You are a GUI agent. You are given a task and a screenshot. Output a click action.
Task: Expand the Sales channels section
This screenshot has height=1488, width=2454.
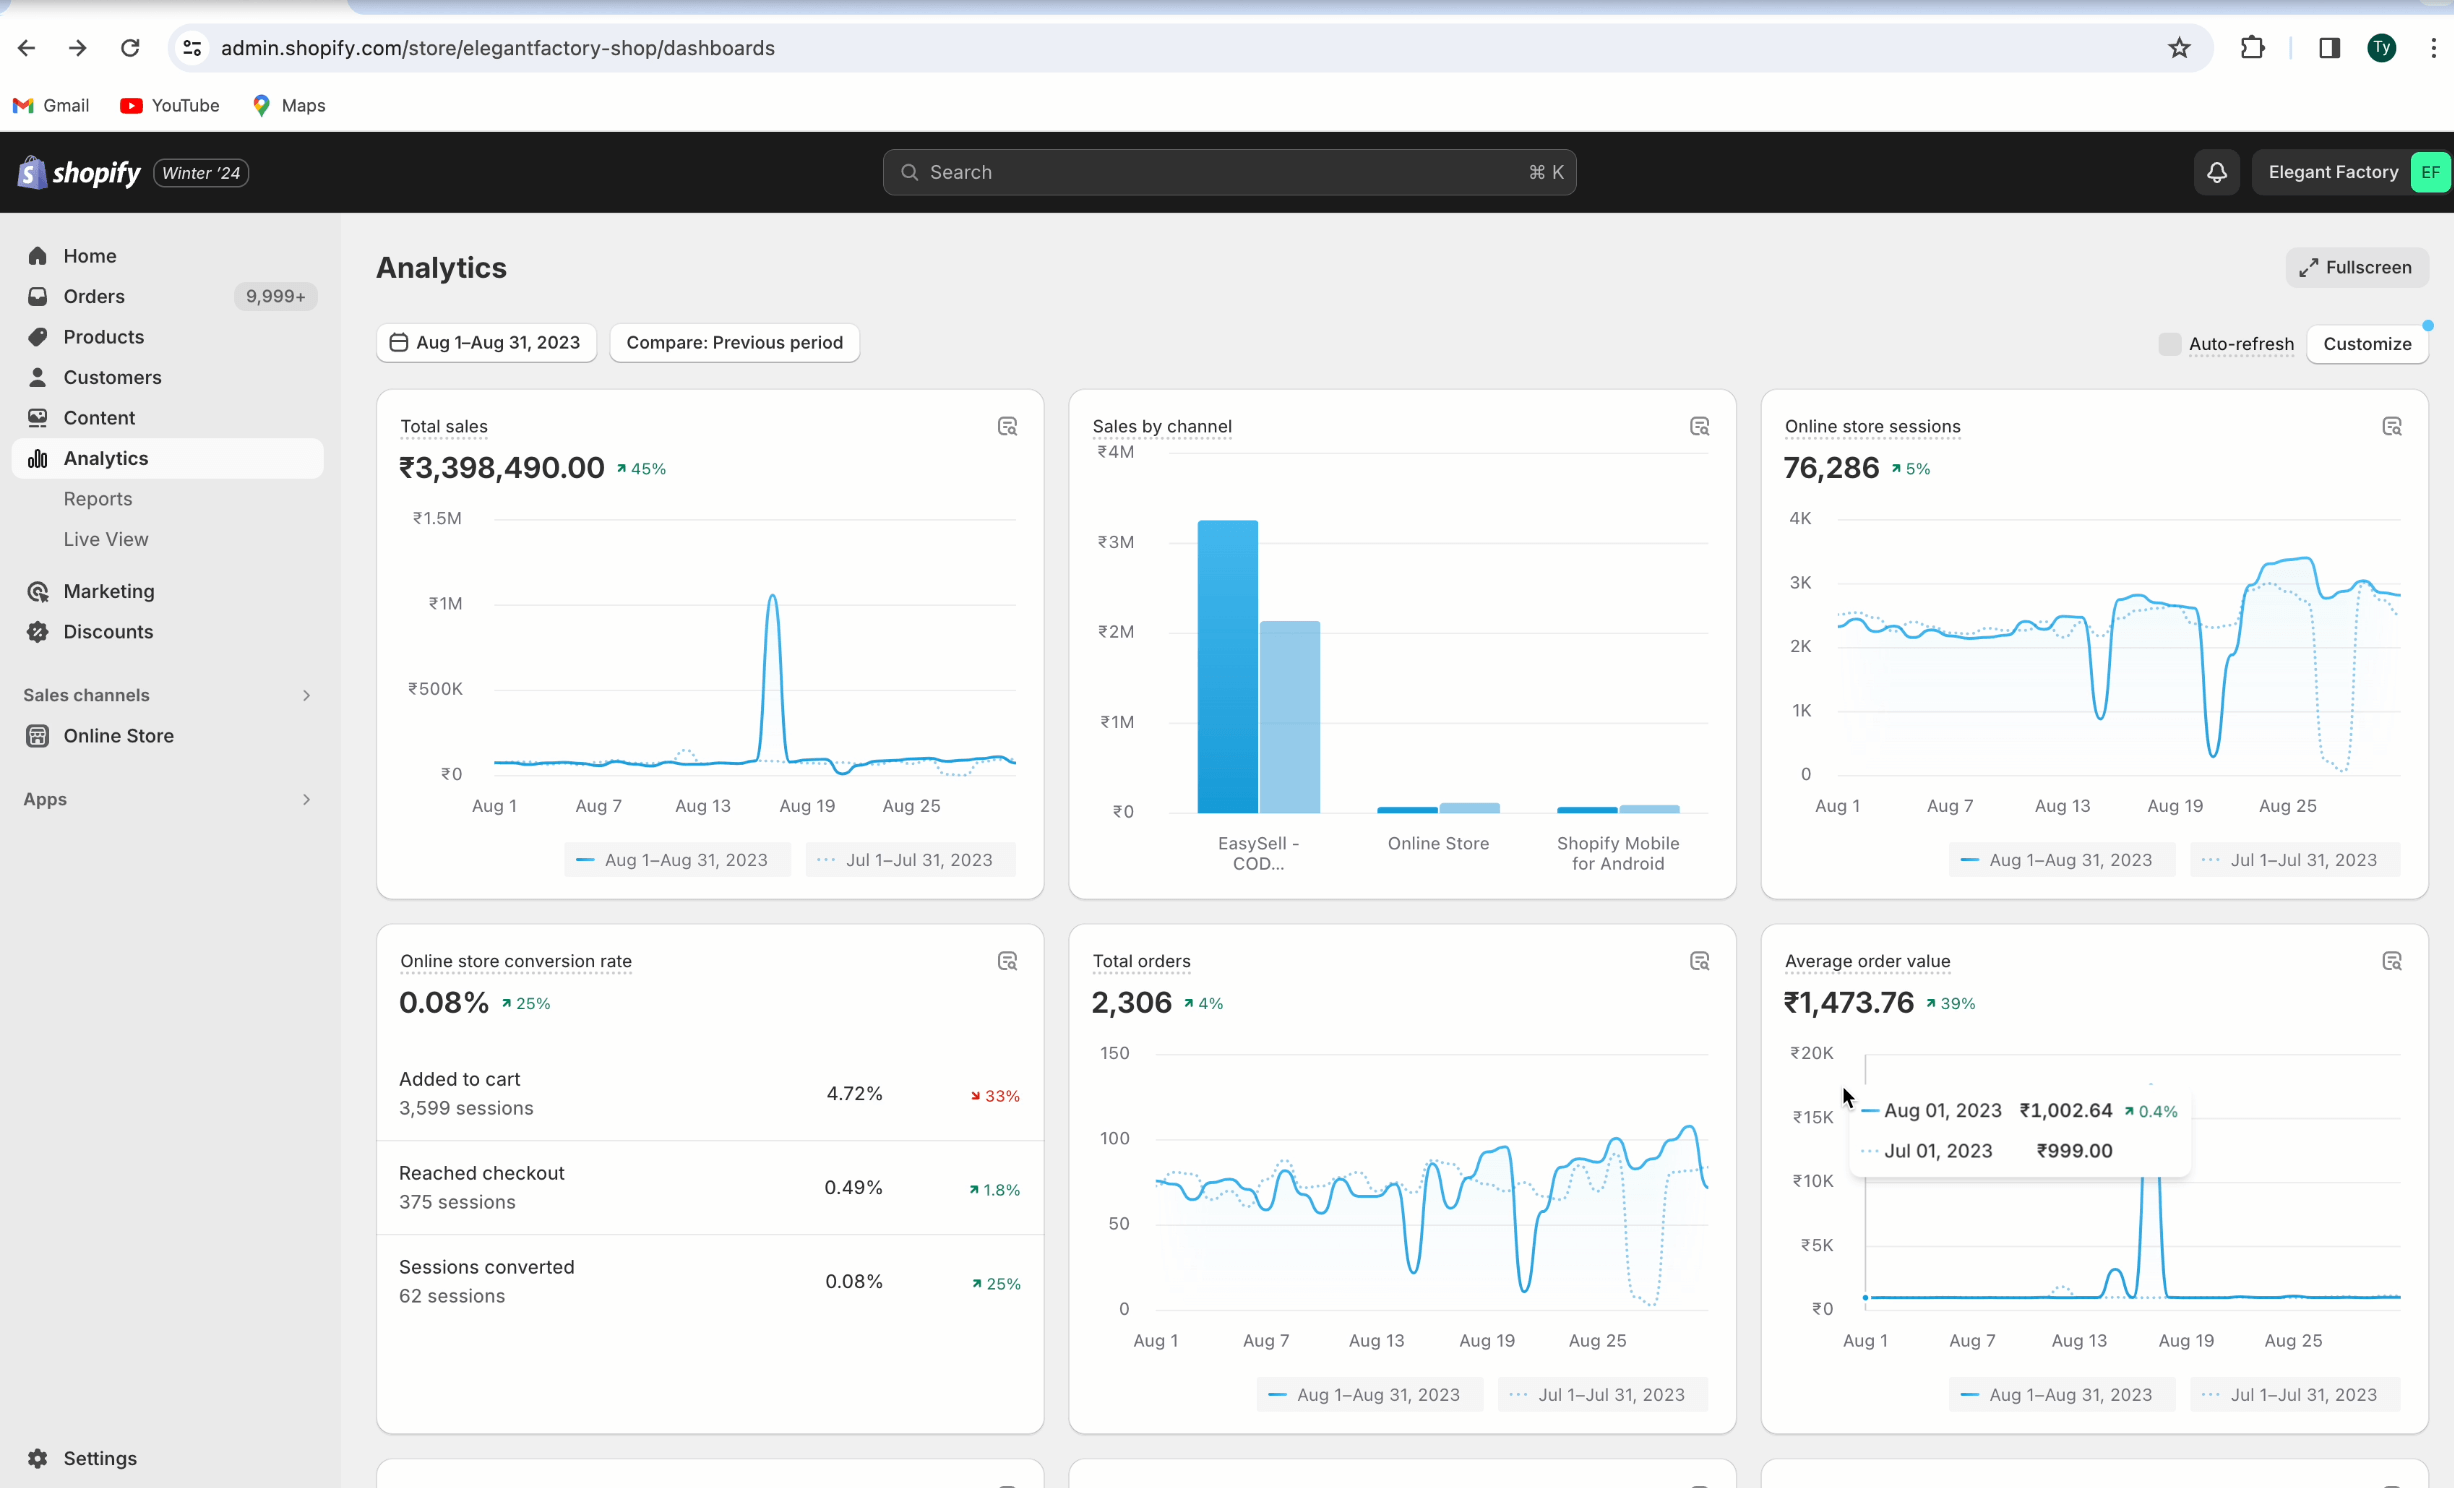pyautogui.click(x=306, y=695)
